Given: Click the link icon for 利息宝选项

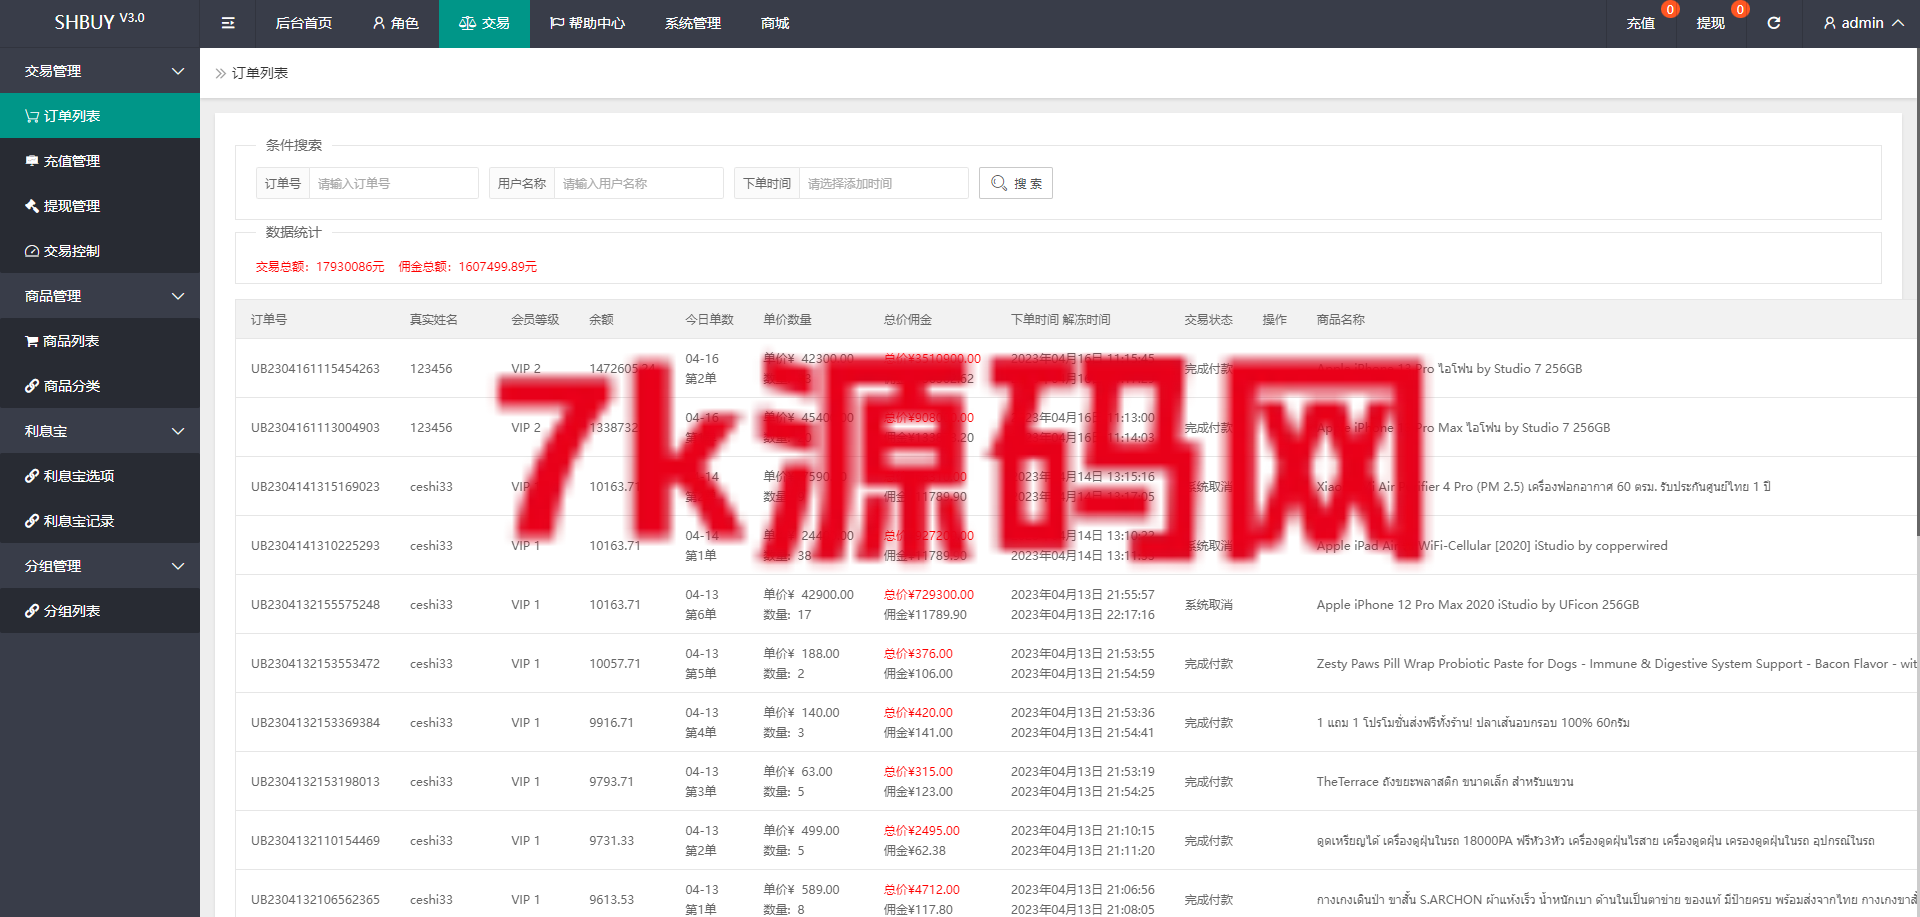Looking at the screenshot, I should pos(32,476).
